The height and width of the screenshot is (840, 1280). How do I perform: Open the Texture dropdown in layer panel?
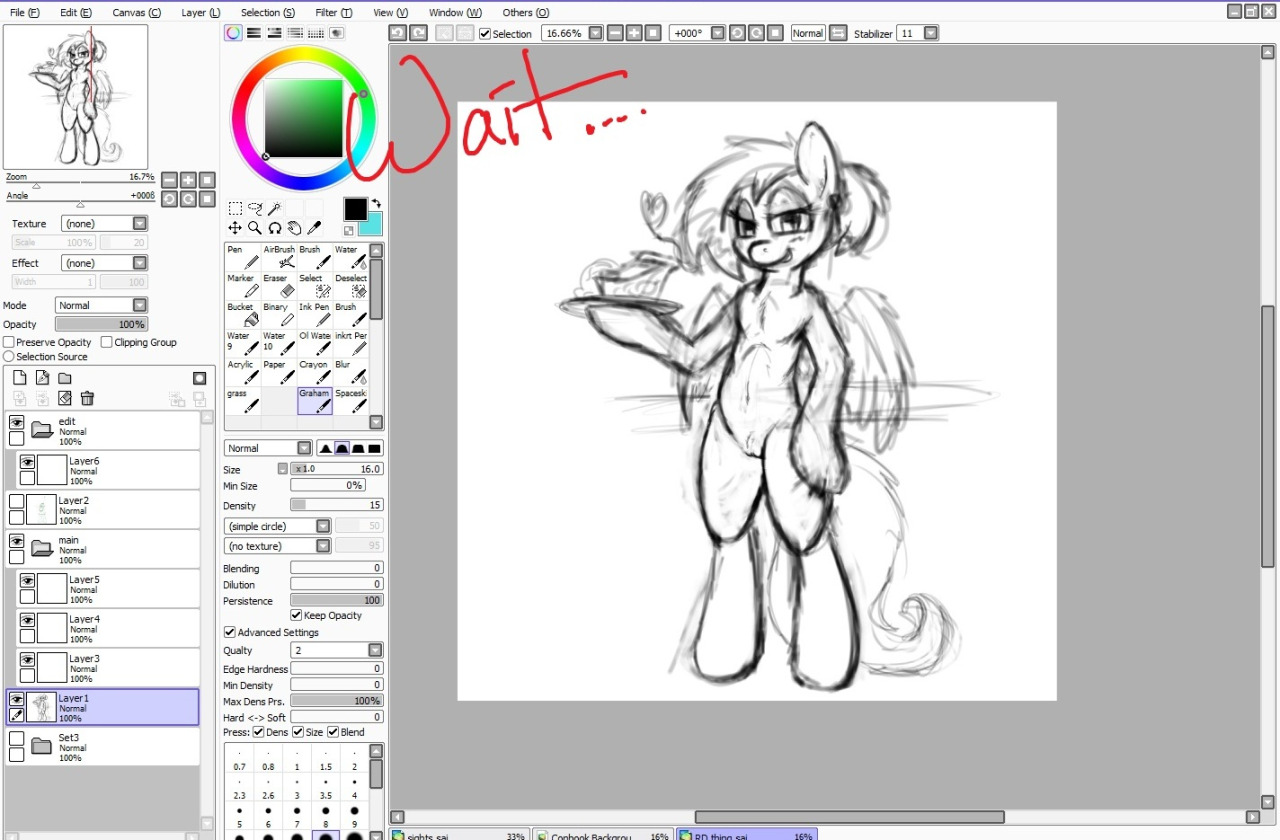(x=104, y=224)
